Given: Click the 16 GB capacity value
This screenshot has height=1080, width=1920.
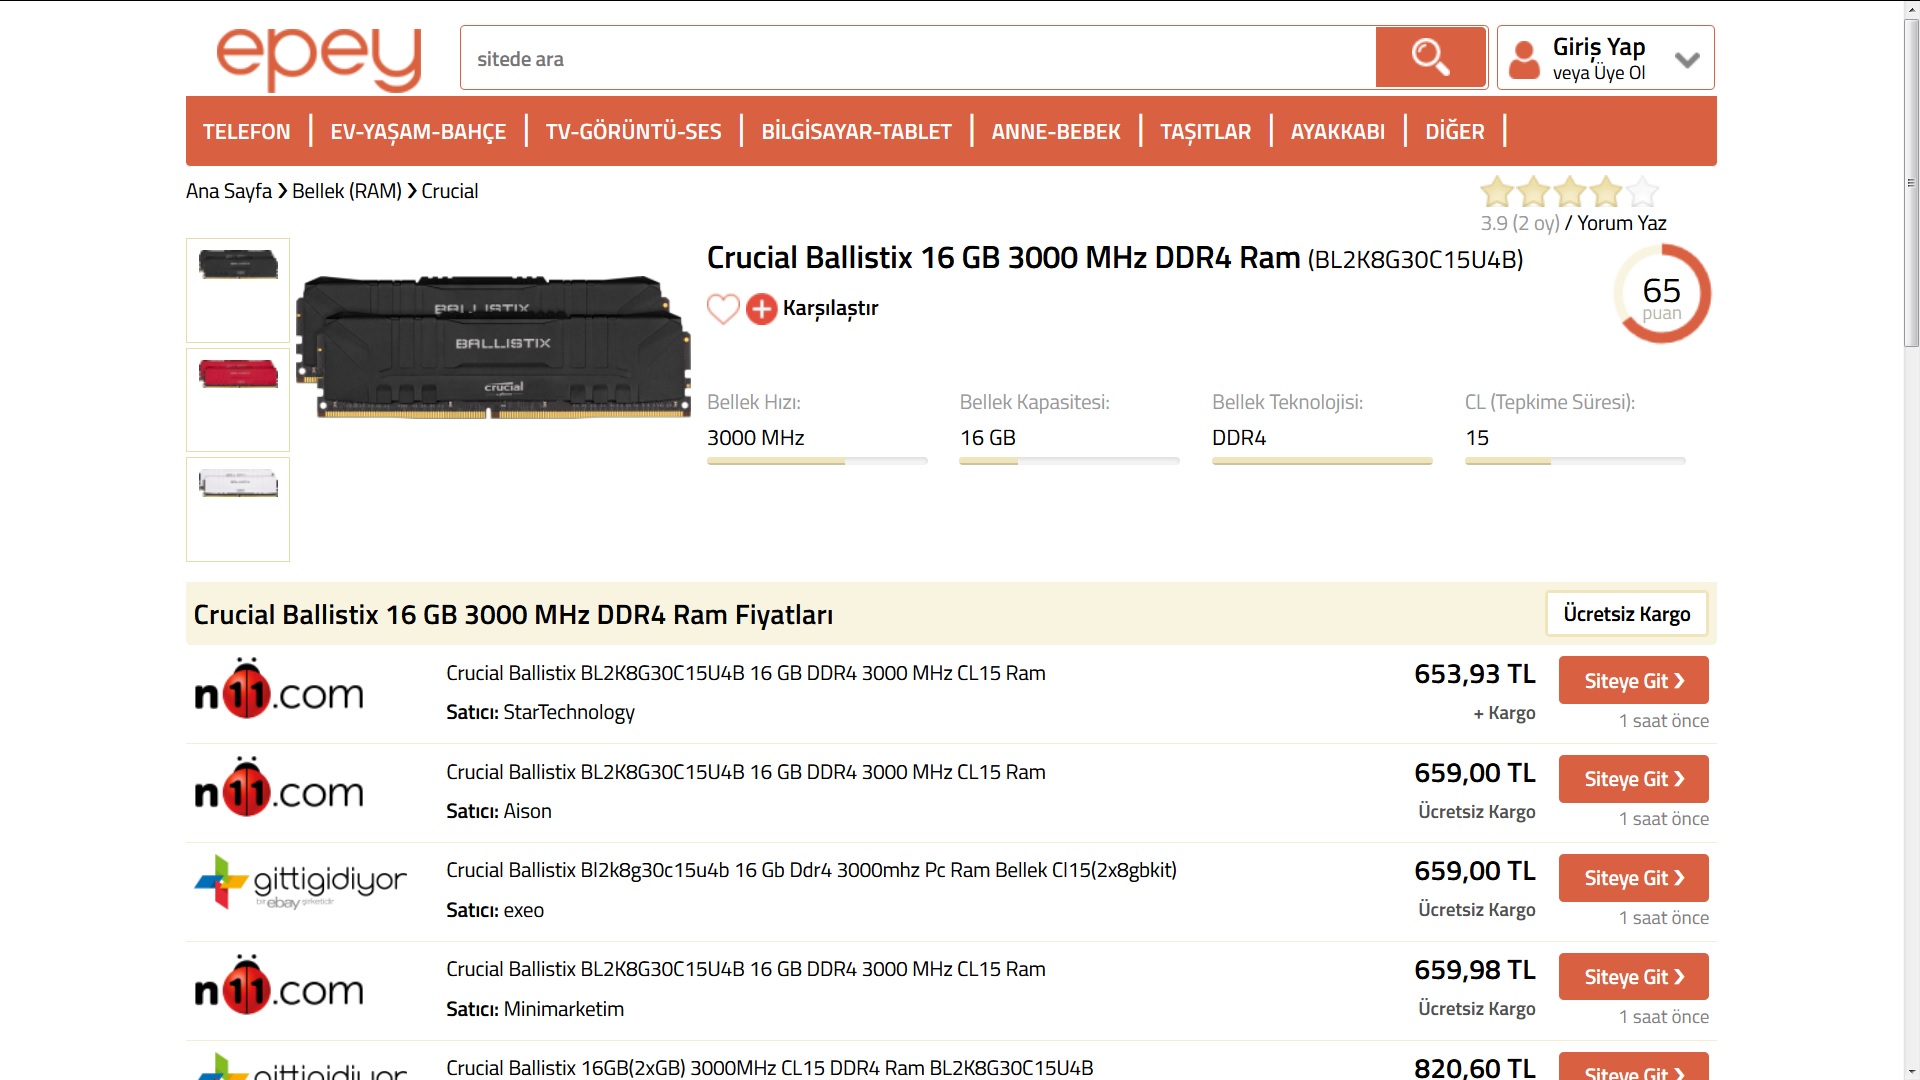Looking at the screenshot, I should click(988, 438).
